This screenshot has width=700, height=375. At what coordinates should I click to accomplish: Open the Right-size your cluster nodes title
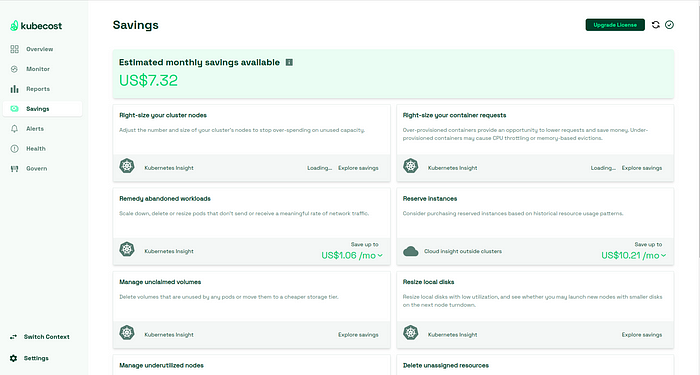coord(163,115)
